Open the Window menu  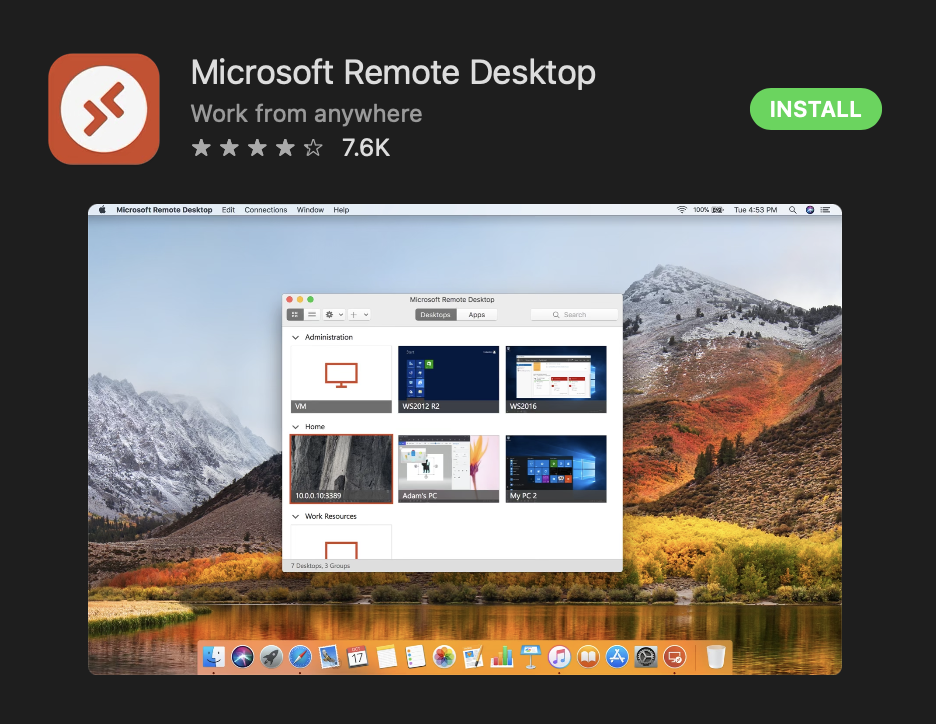[x=310, y=209]
